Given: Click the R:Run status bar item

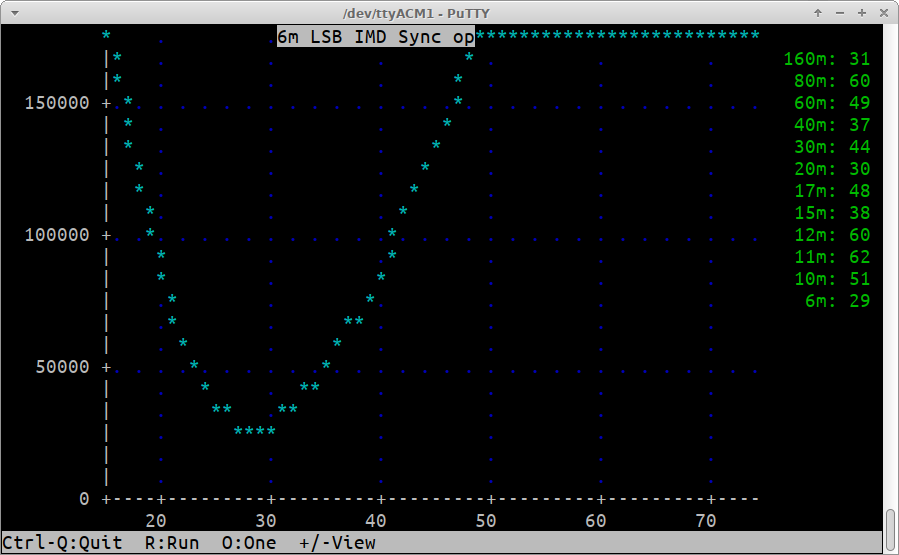Looking at the screenshot, I should [x=172, y=543].
